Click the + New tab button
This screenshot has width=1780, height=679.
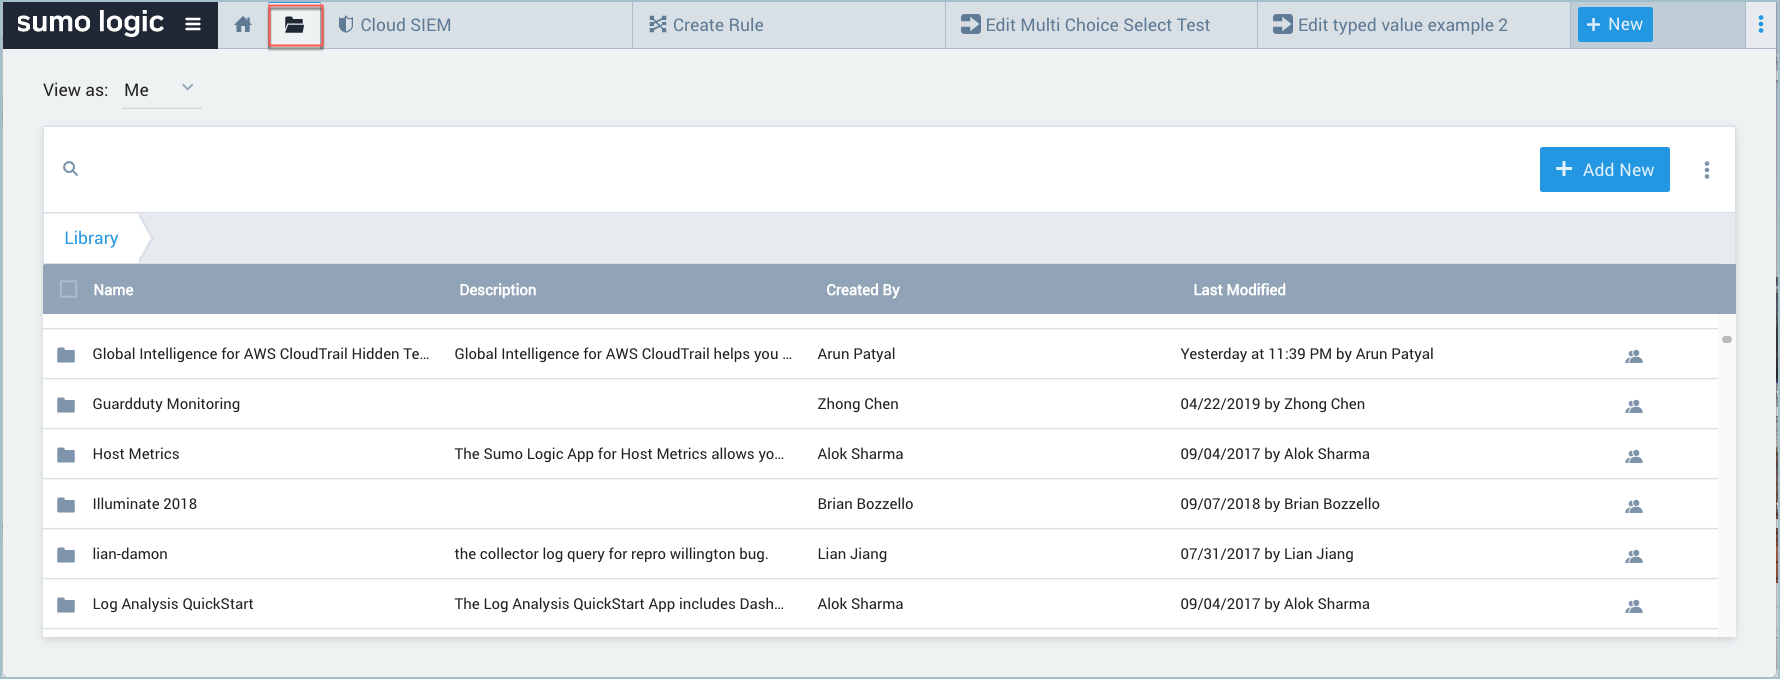click(1614, 25)
